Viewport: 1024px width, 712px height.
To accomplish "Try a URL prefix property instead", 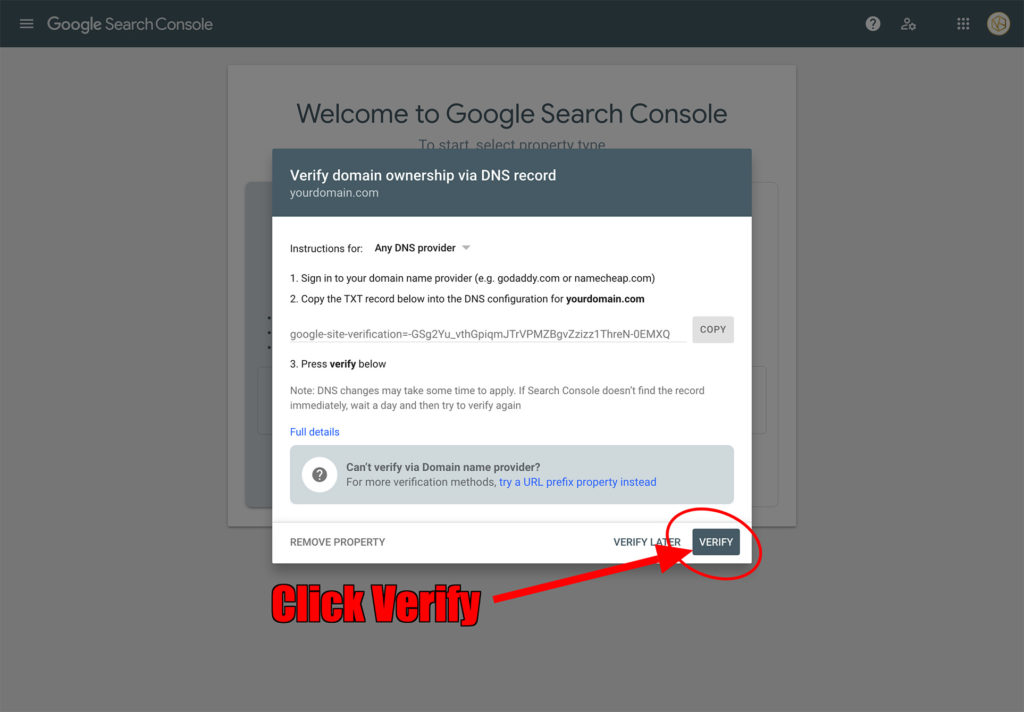I will [x=577, y=482].
